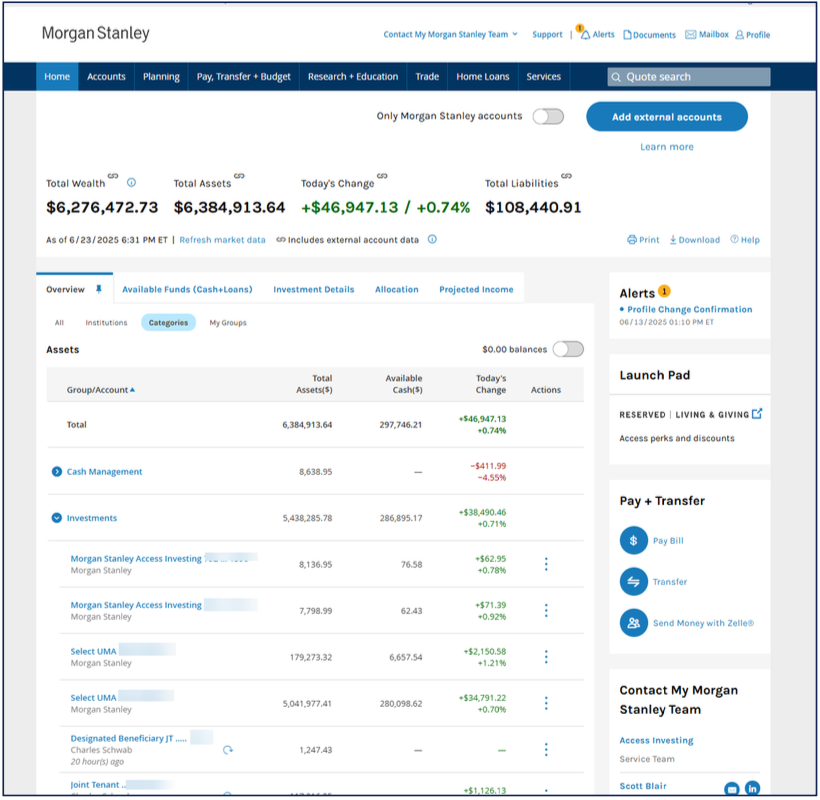Open actions menu for Select UMA 5,041,977.41

coord(546,703)
